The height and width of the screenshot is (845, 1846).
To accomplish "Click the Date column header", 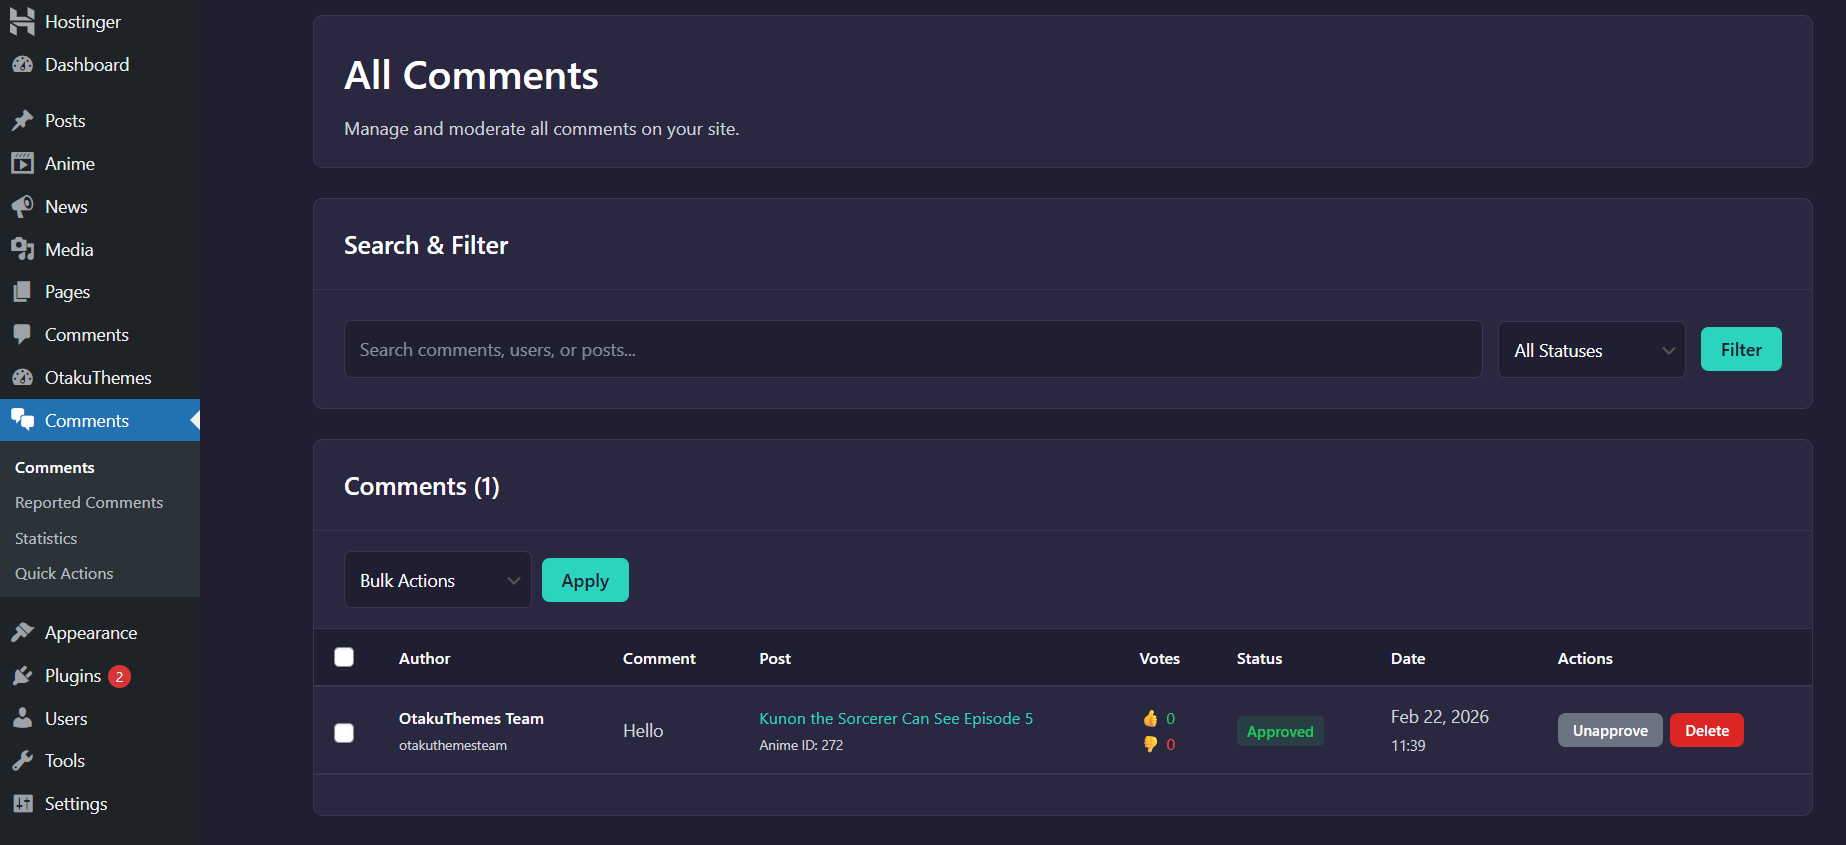I will point(1408,658).
